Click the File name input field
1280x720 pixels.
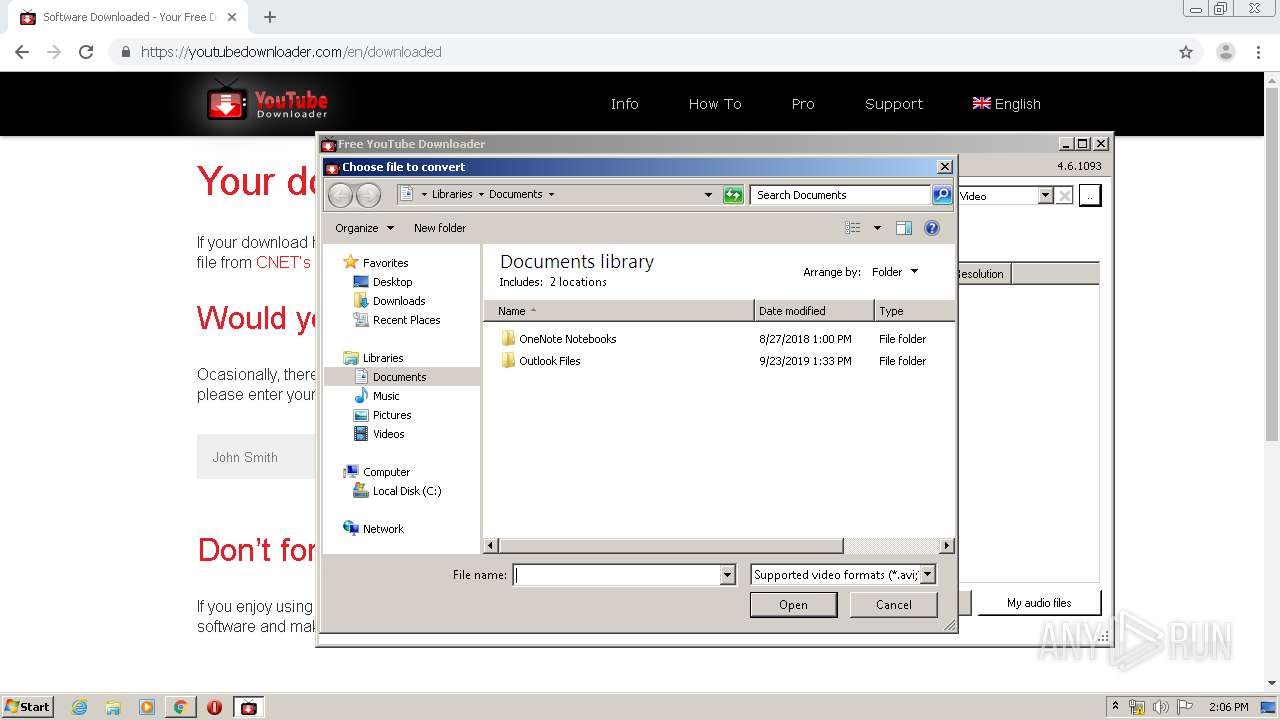(617, 575)
